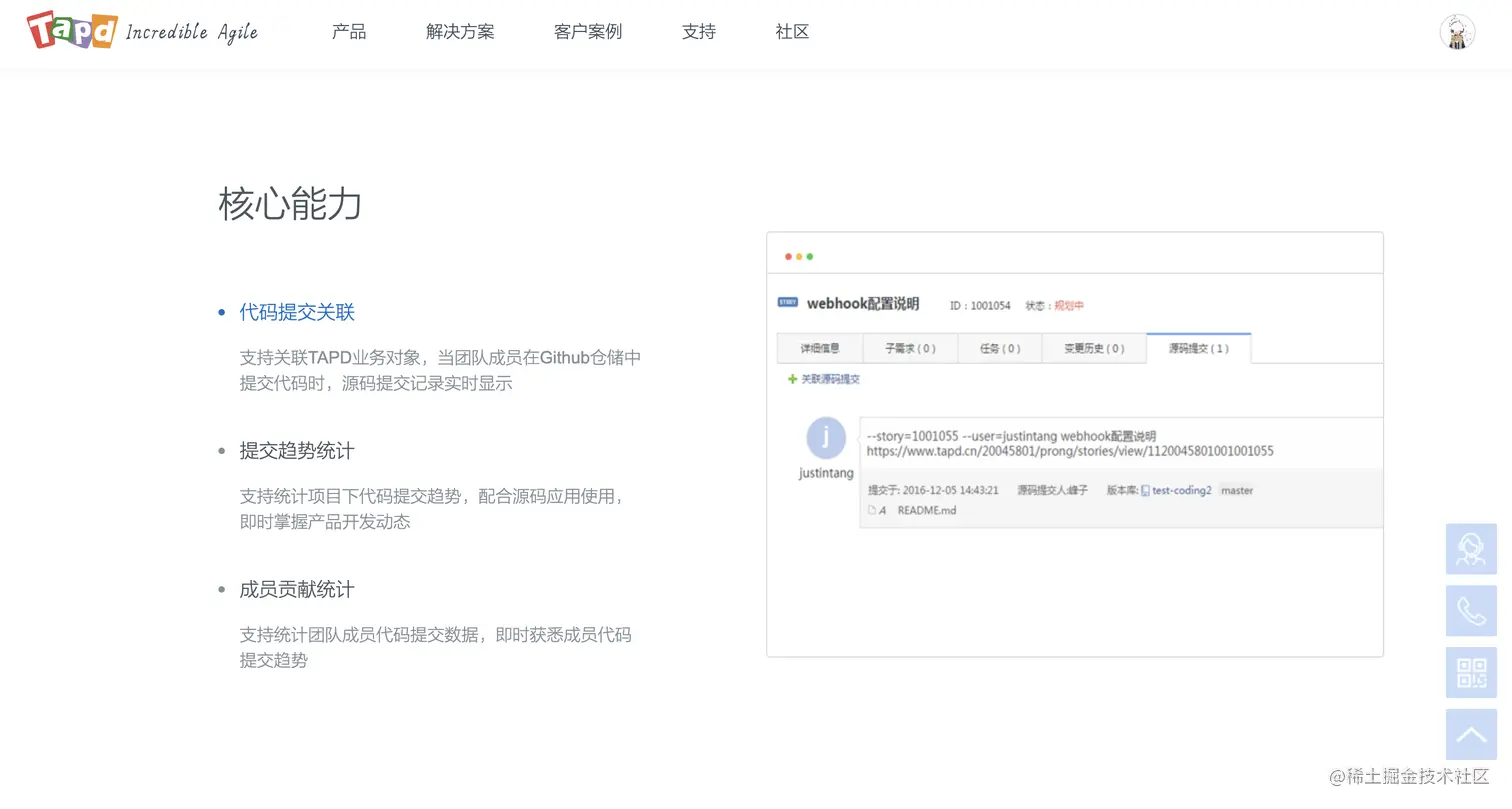Click the file icon next to README.md
The height and width of the screenshot is (809, 1512).
point(871,509)
